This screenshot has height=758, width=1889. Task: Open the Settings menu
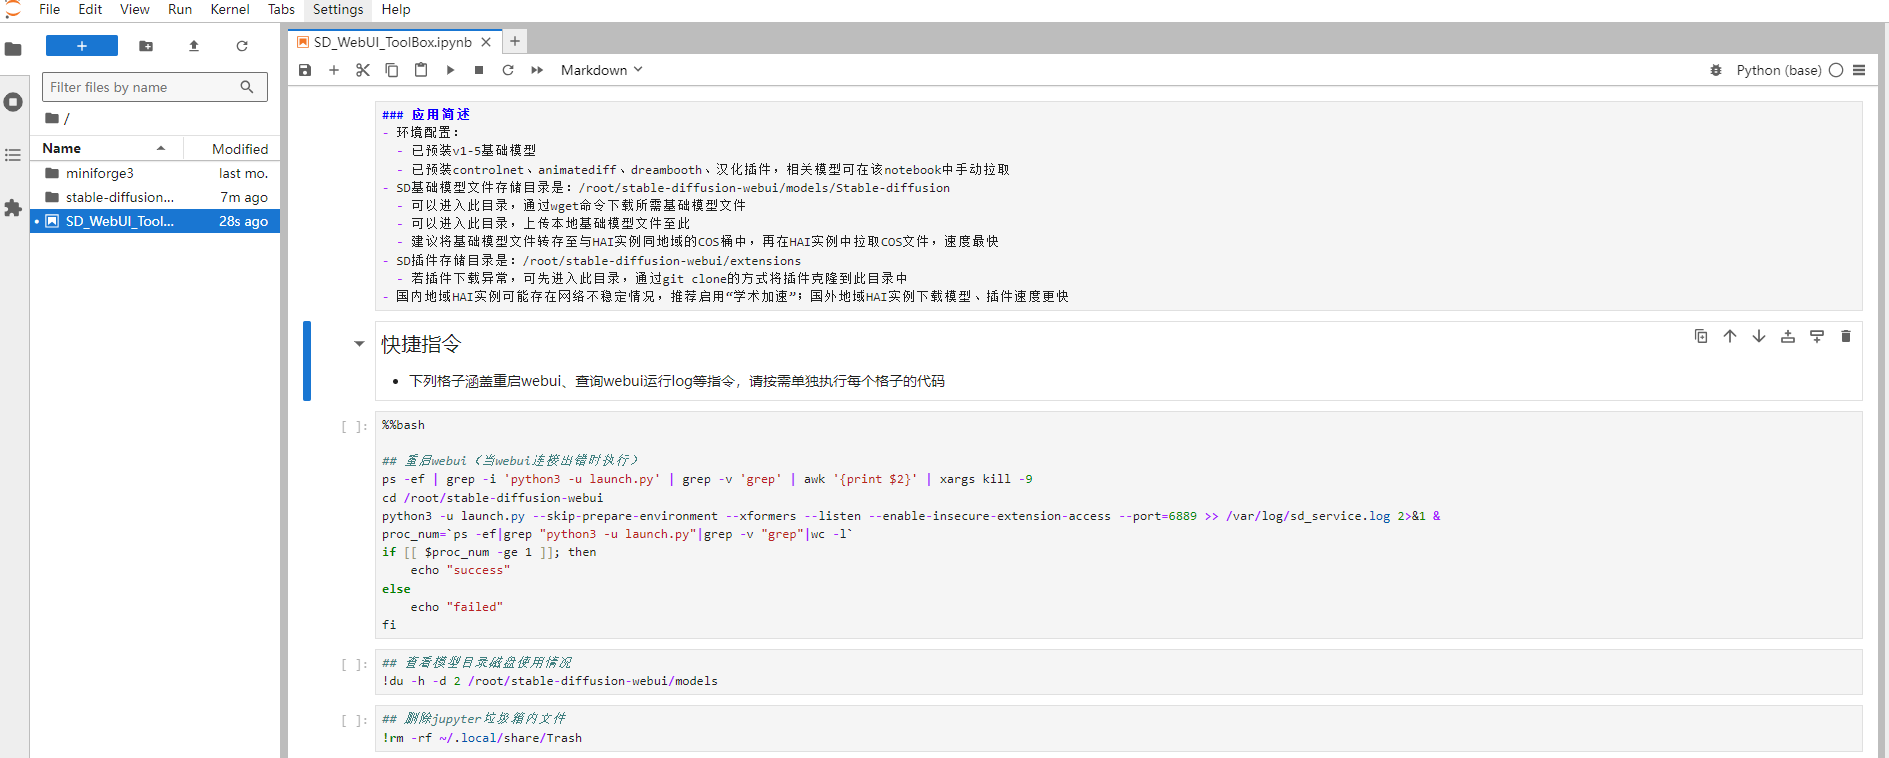[338, 9]
